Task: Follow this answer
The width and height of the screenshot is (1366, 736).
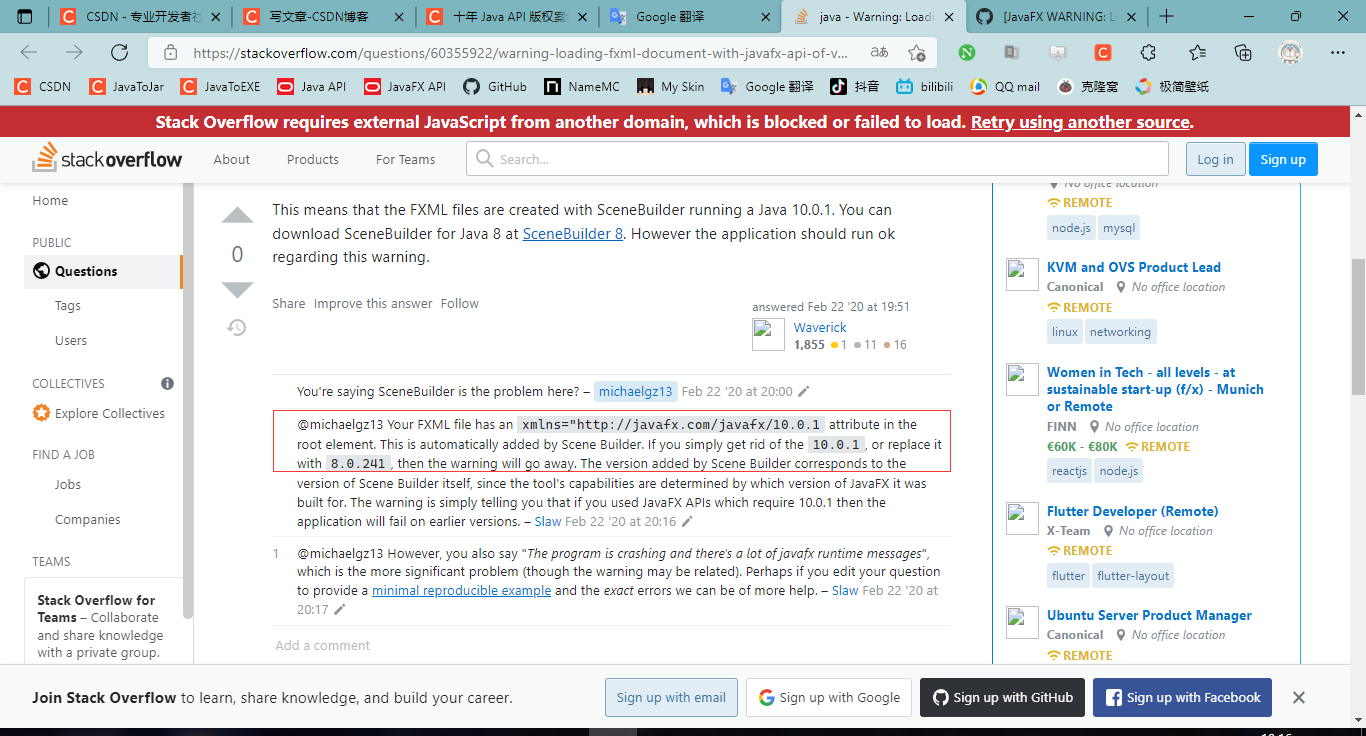Action: pos(459,303)
